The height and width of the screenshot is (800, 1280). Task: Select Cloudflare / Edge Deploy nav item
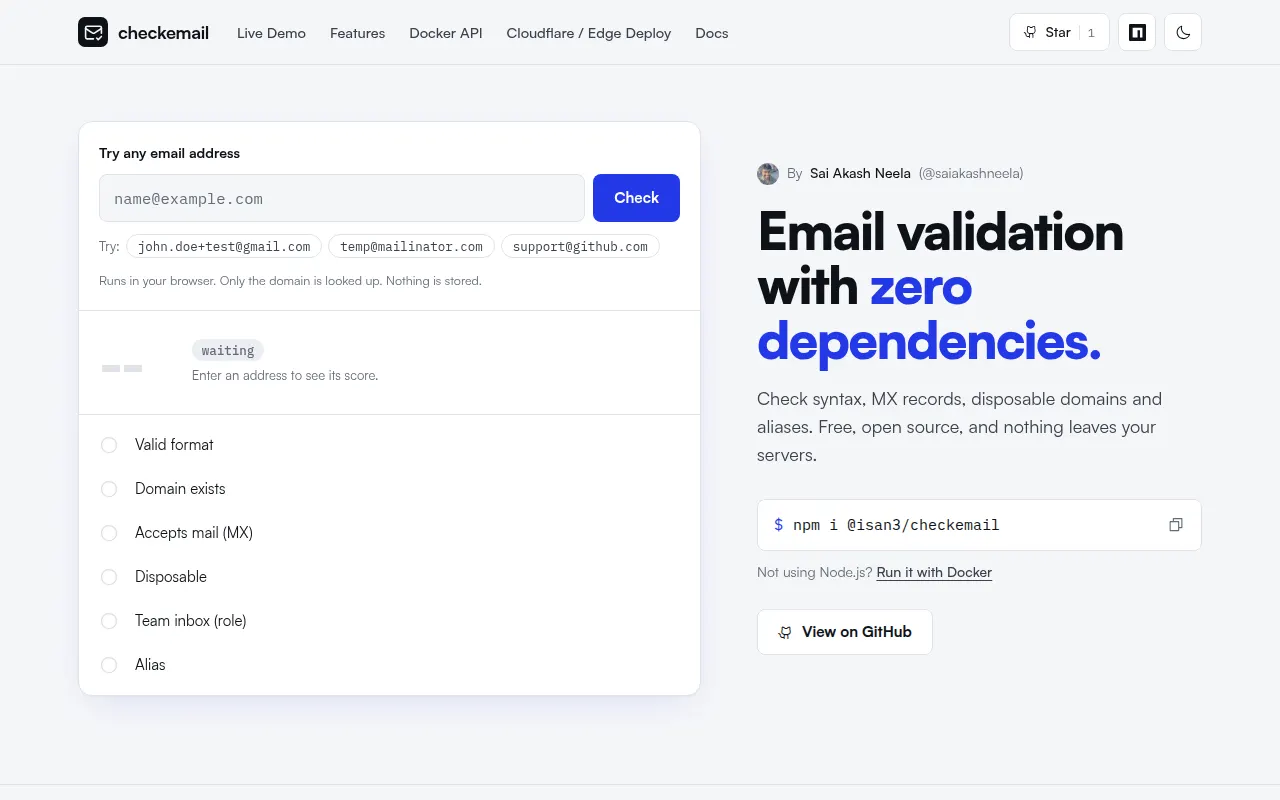pos(589,33)
